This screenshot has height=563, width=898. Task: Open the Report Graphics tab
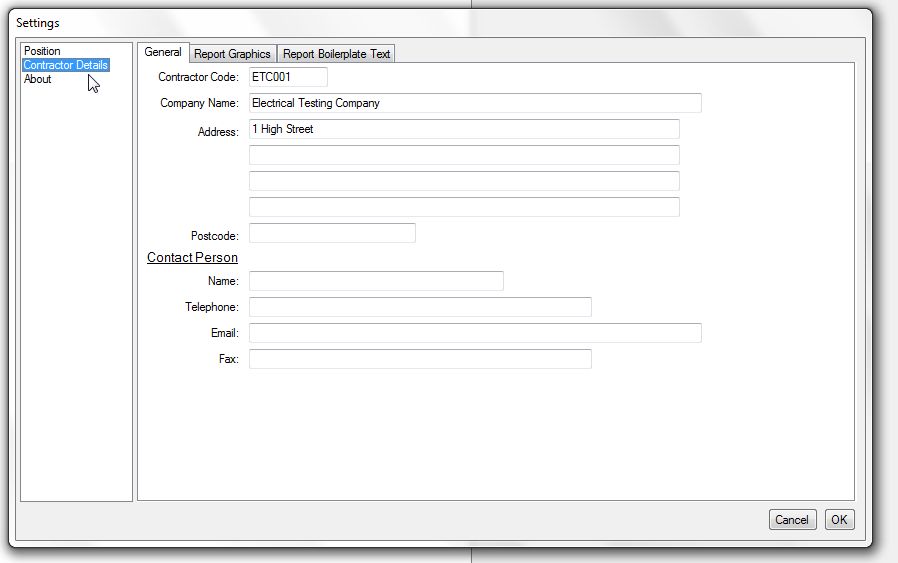click(x=232, y=54)
